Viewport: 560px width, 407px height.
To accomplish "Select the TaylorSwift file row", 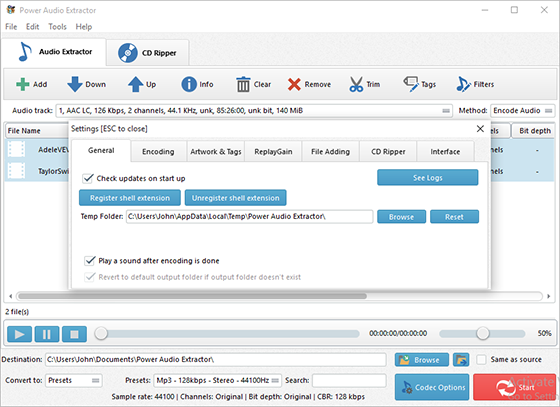I will point(36,171).
